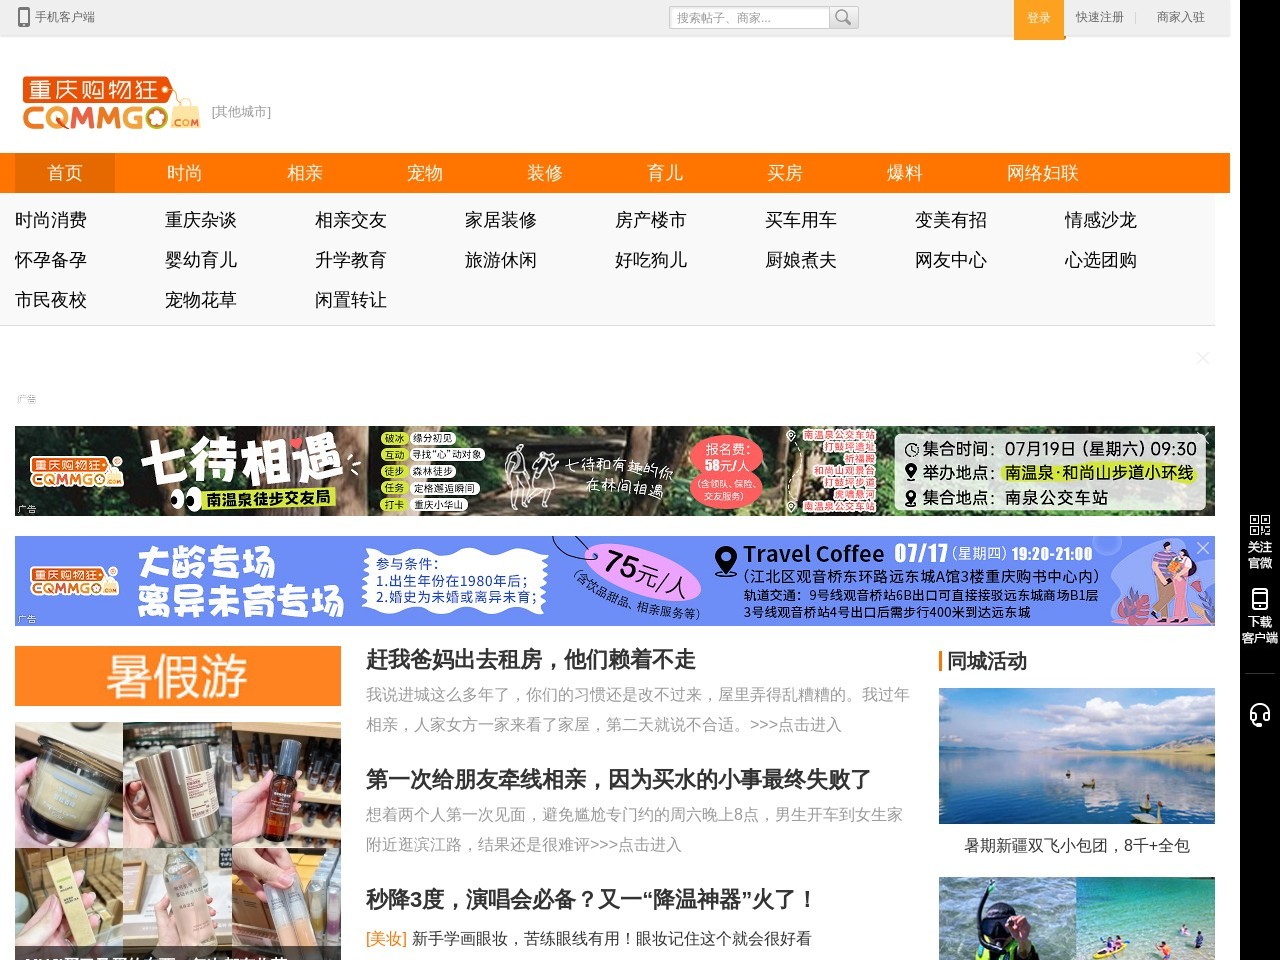Click the search magnifier icon
The height and width of the screenshot is (960, 1280).
point(844,17)
